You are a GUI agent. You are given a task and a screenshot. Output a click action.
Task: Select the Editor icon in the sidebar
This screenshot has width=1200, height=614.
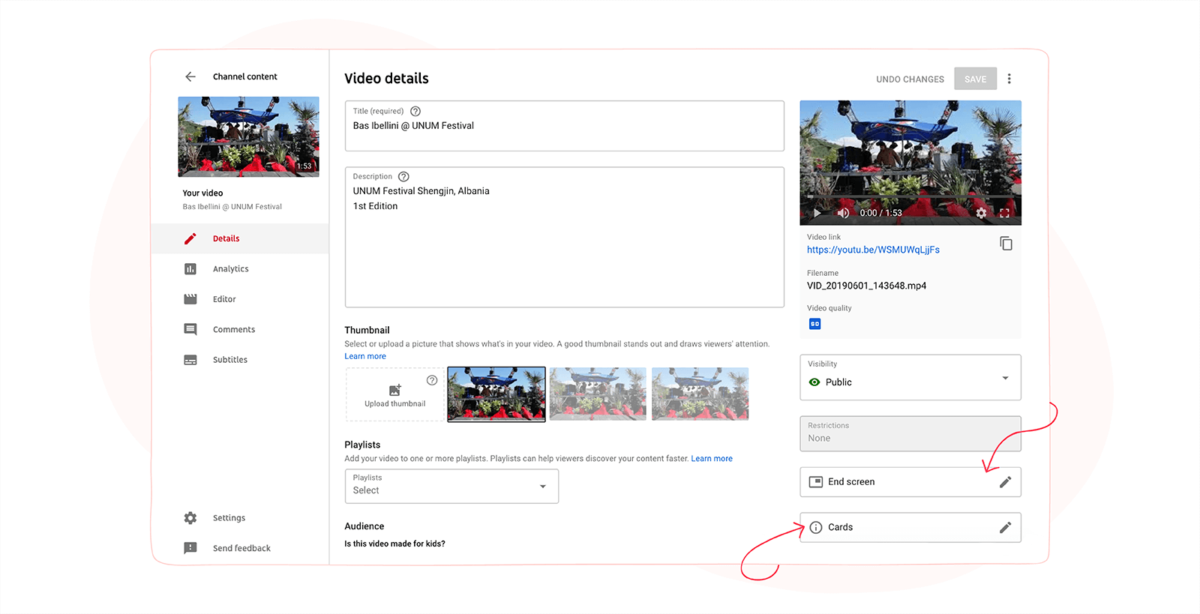[191, 298]
